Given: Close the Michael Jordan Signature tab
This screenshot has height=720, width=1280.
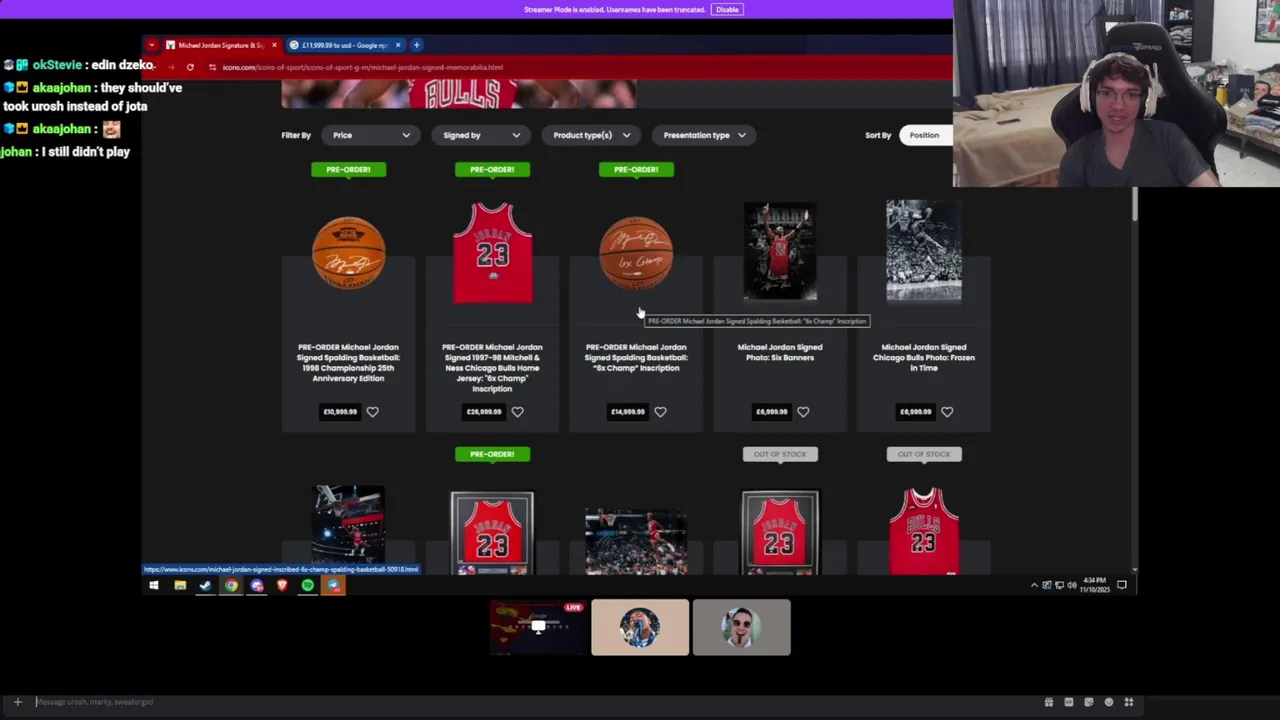Looking at the screenshot, I should (274, 45).
